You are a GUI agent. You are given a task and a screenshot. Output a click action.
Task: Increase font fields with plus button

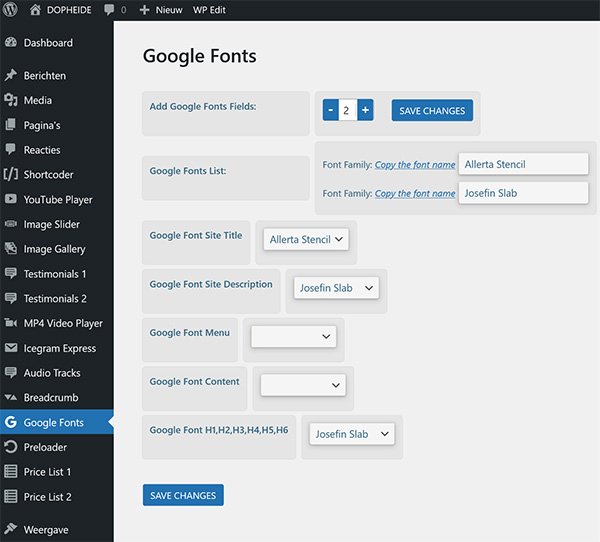coord(365,110)
